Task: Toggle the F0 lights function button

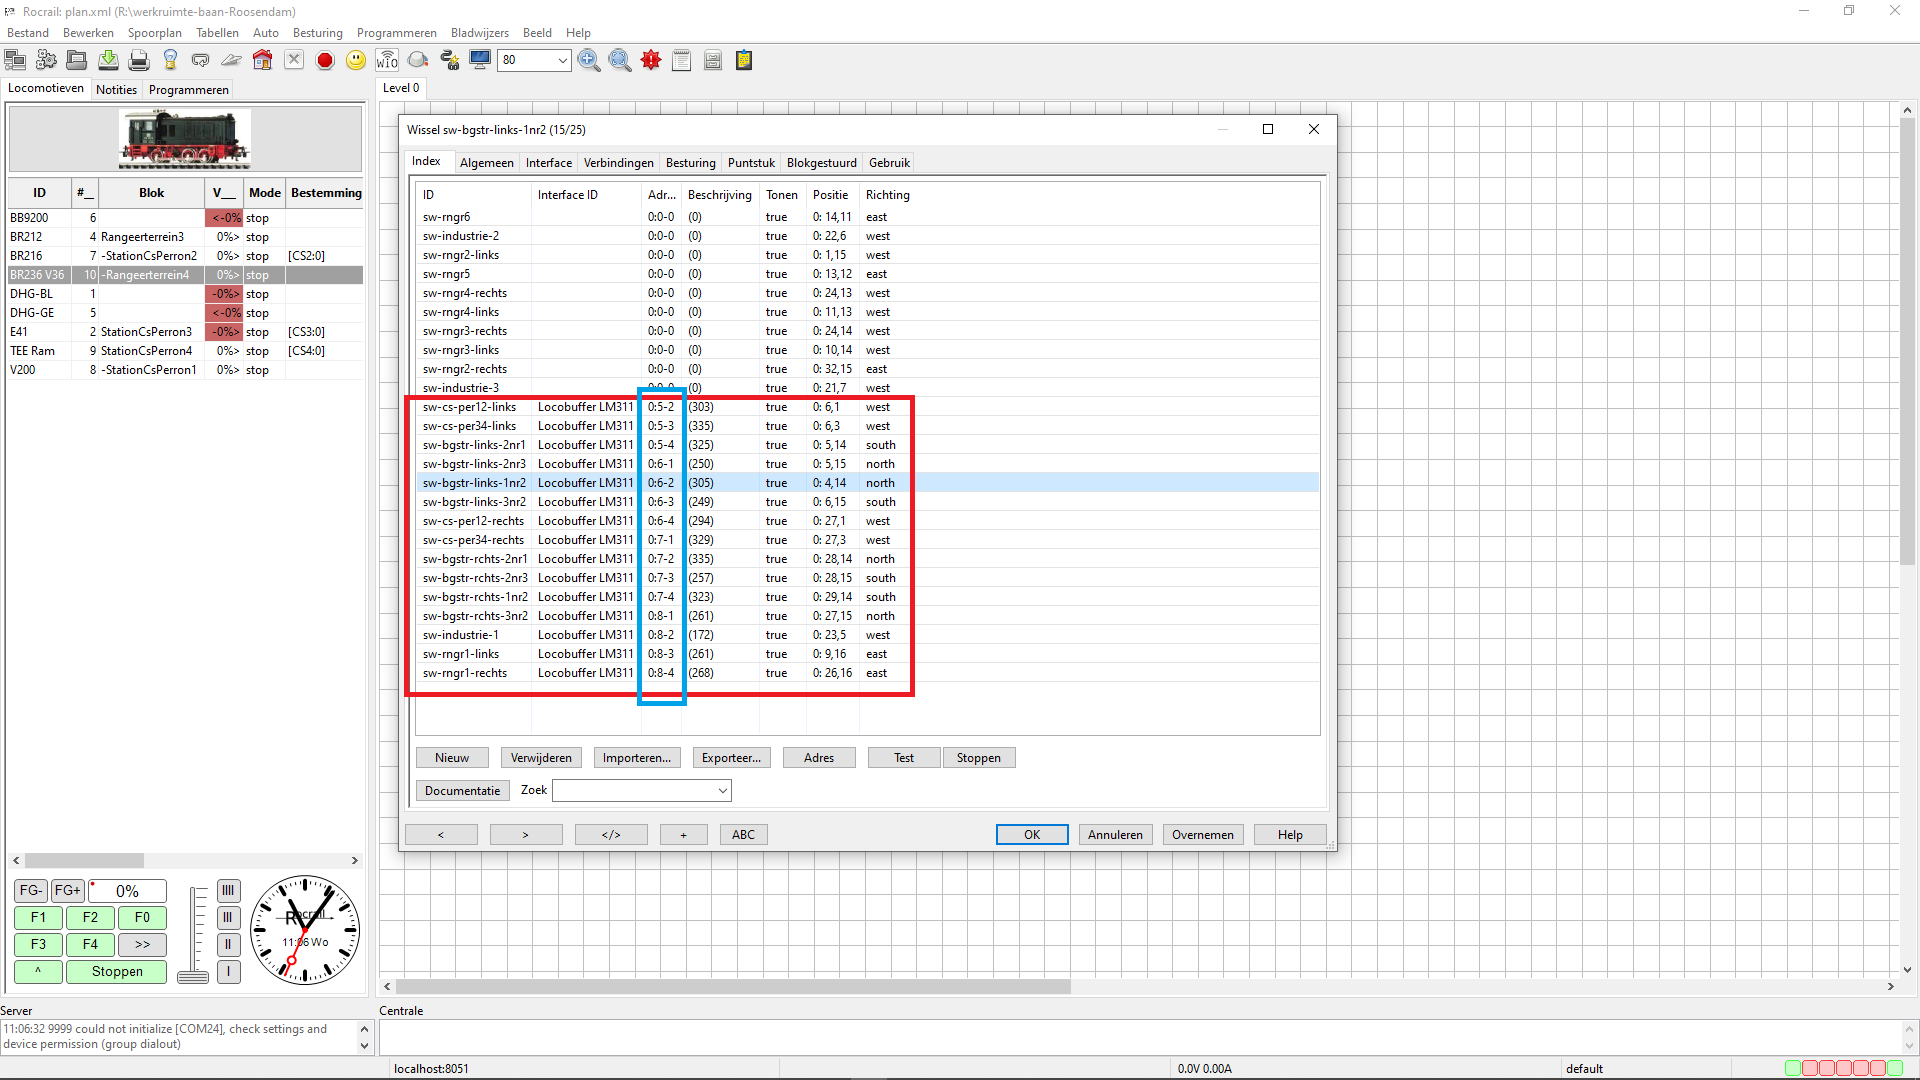Action: 142,917
